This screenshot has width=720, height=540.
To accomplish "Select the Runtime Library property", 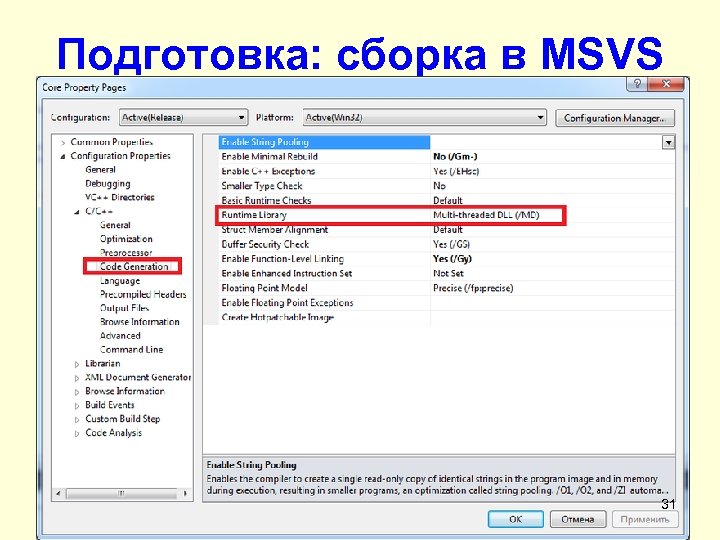I will 254,215.
